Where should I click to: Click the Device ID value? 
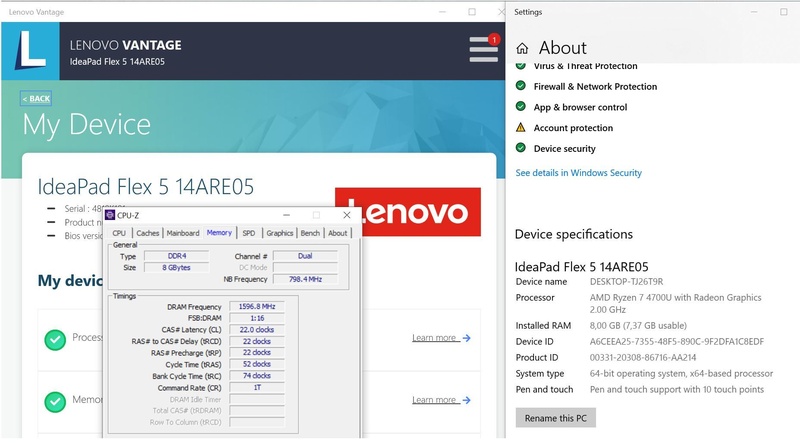coord(677,341)
